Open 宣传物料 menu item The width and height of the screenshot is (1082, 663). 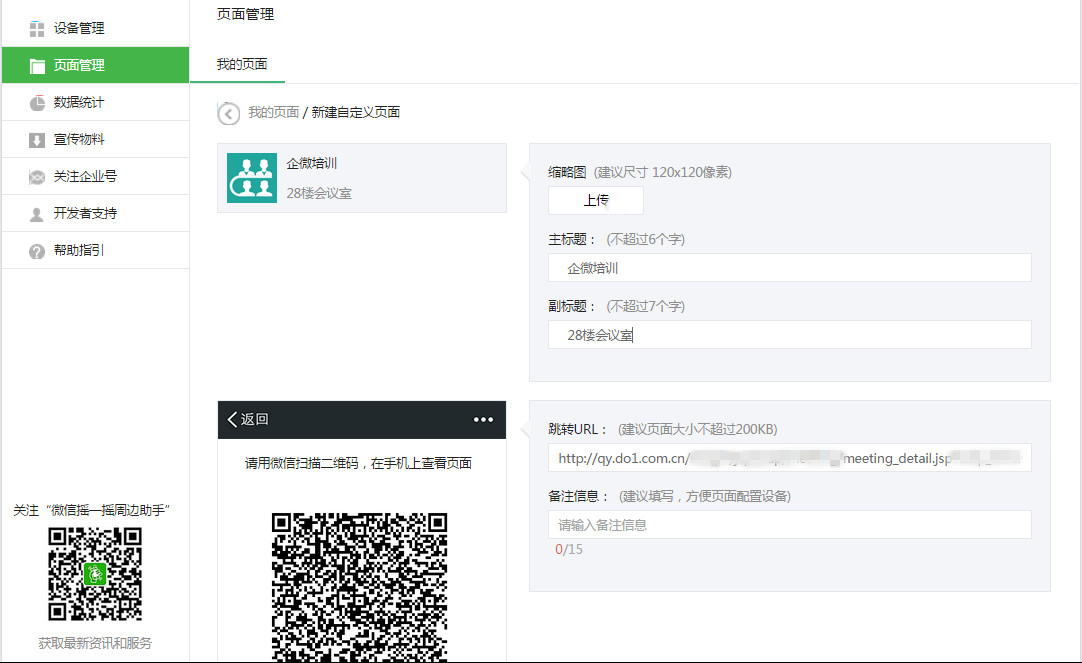(95, 139)
